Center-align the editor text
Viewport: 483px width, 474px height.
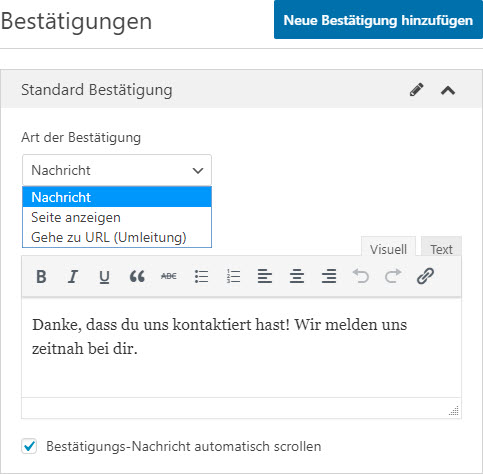[x=297, y=276]
